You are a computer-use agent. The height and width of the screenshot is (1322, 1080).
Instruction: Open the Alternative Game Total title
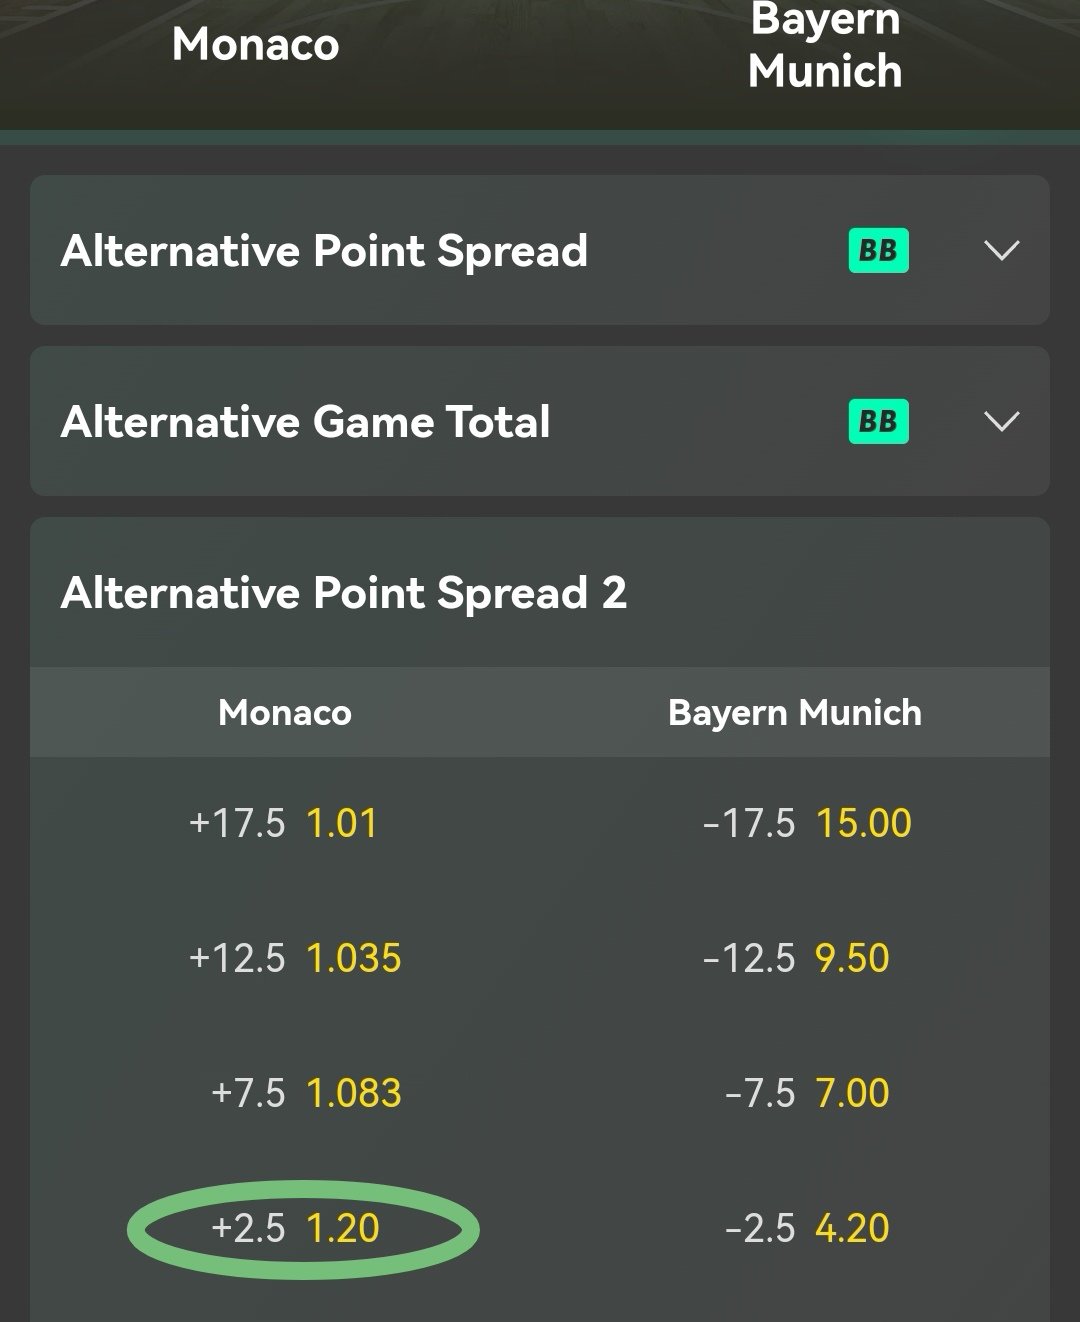[x=305, y=421]
